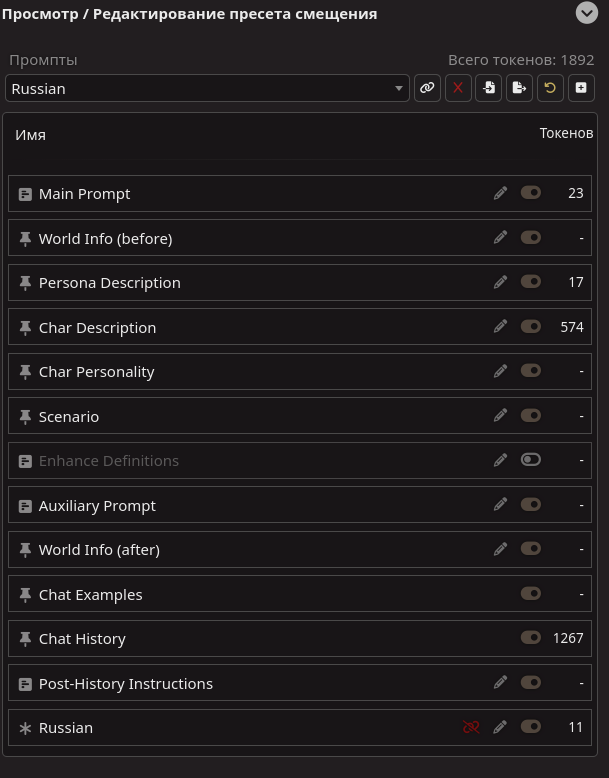Image resolution: width=609 pixels, height=778 pixels.
Task: Click the import preset file icon
Action: 489,88
